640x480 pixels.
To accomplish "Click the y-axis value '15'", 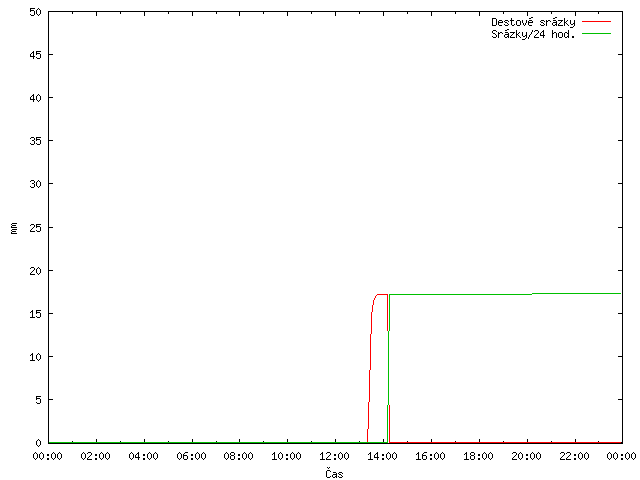I will tap(36, 314).
